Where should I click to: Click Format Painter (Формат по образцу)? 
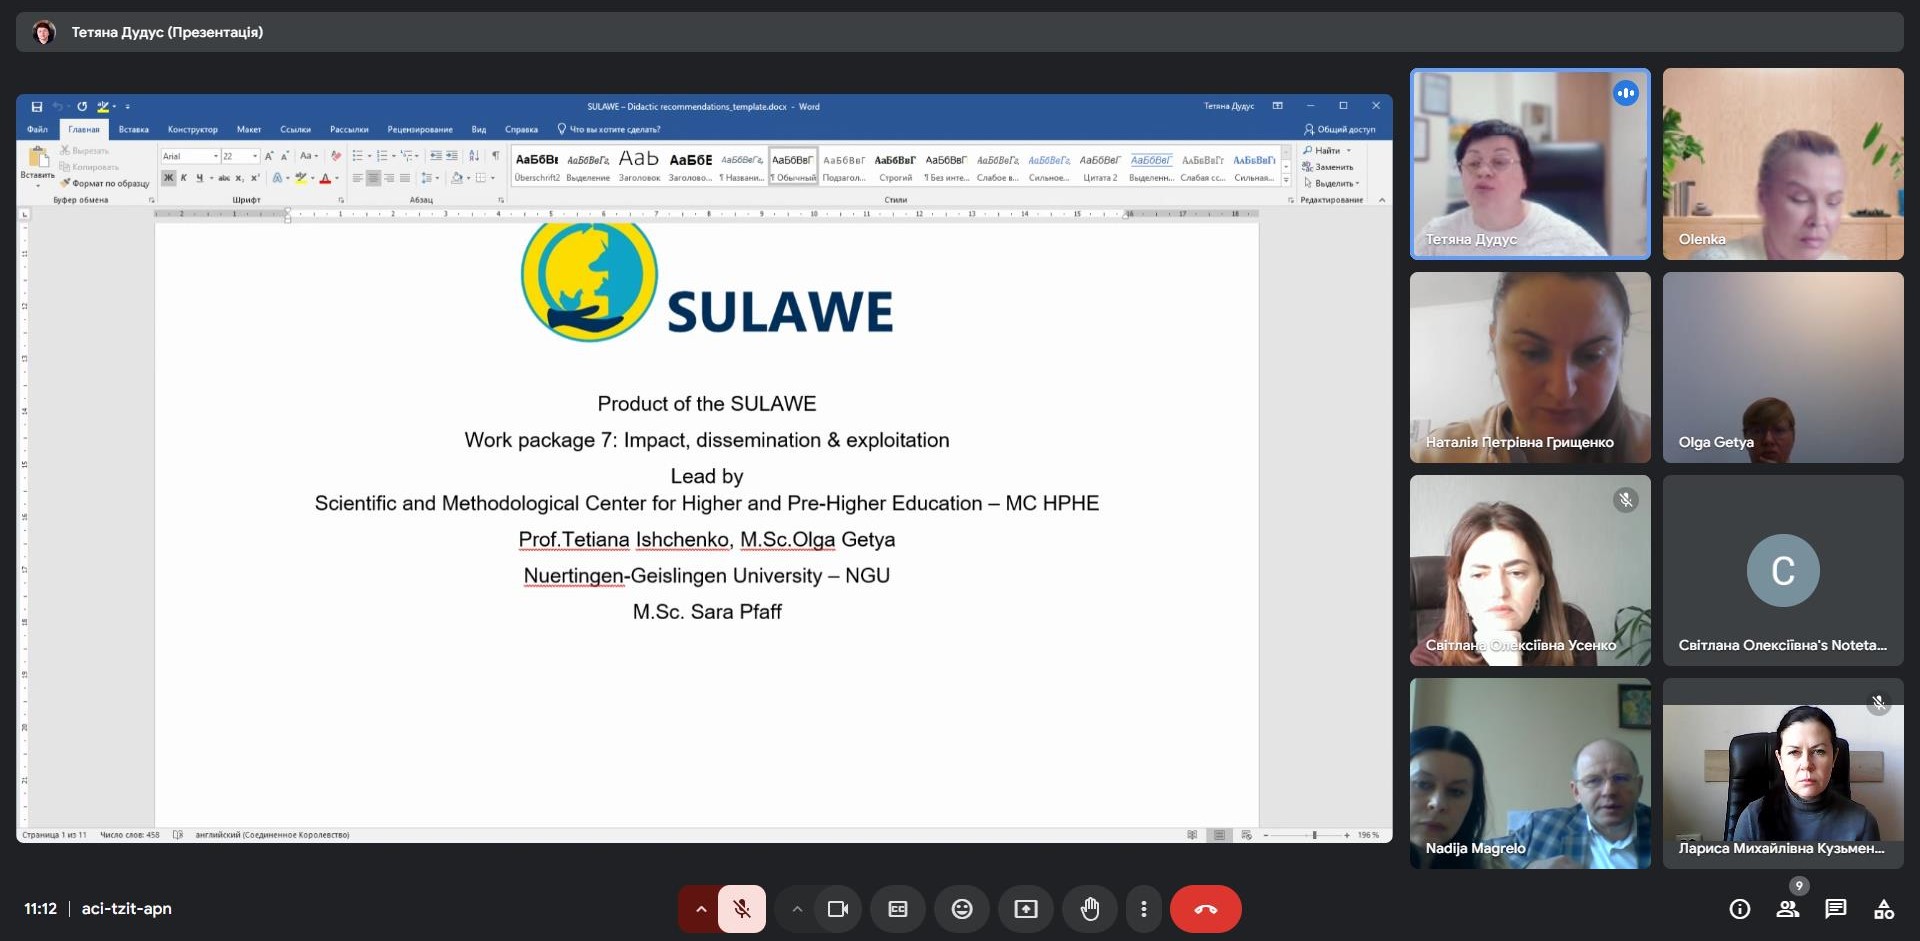pyautogui.click(x=104, y=183)
